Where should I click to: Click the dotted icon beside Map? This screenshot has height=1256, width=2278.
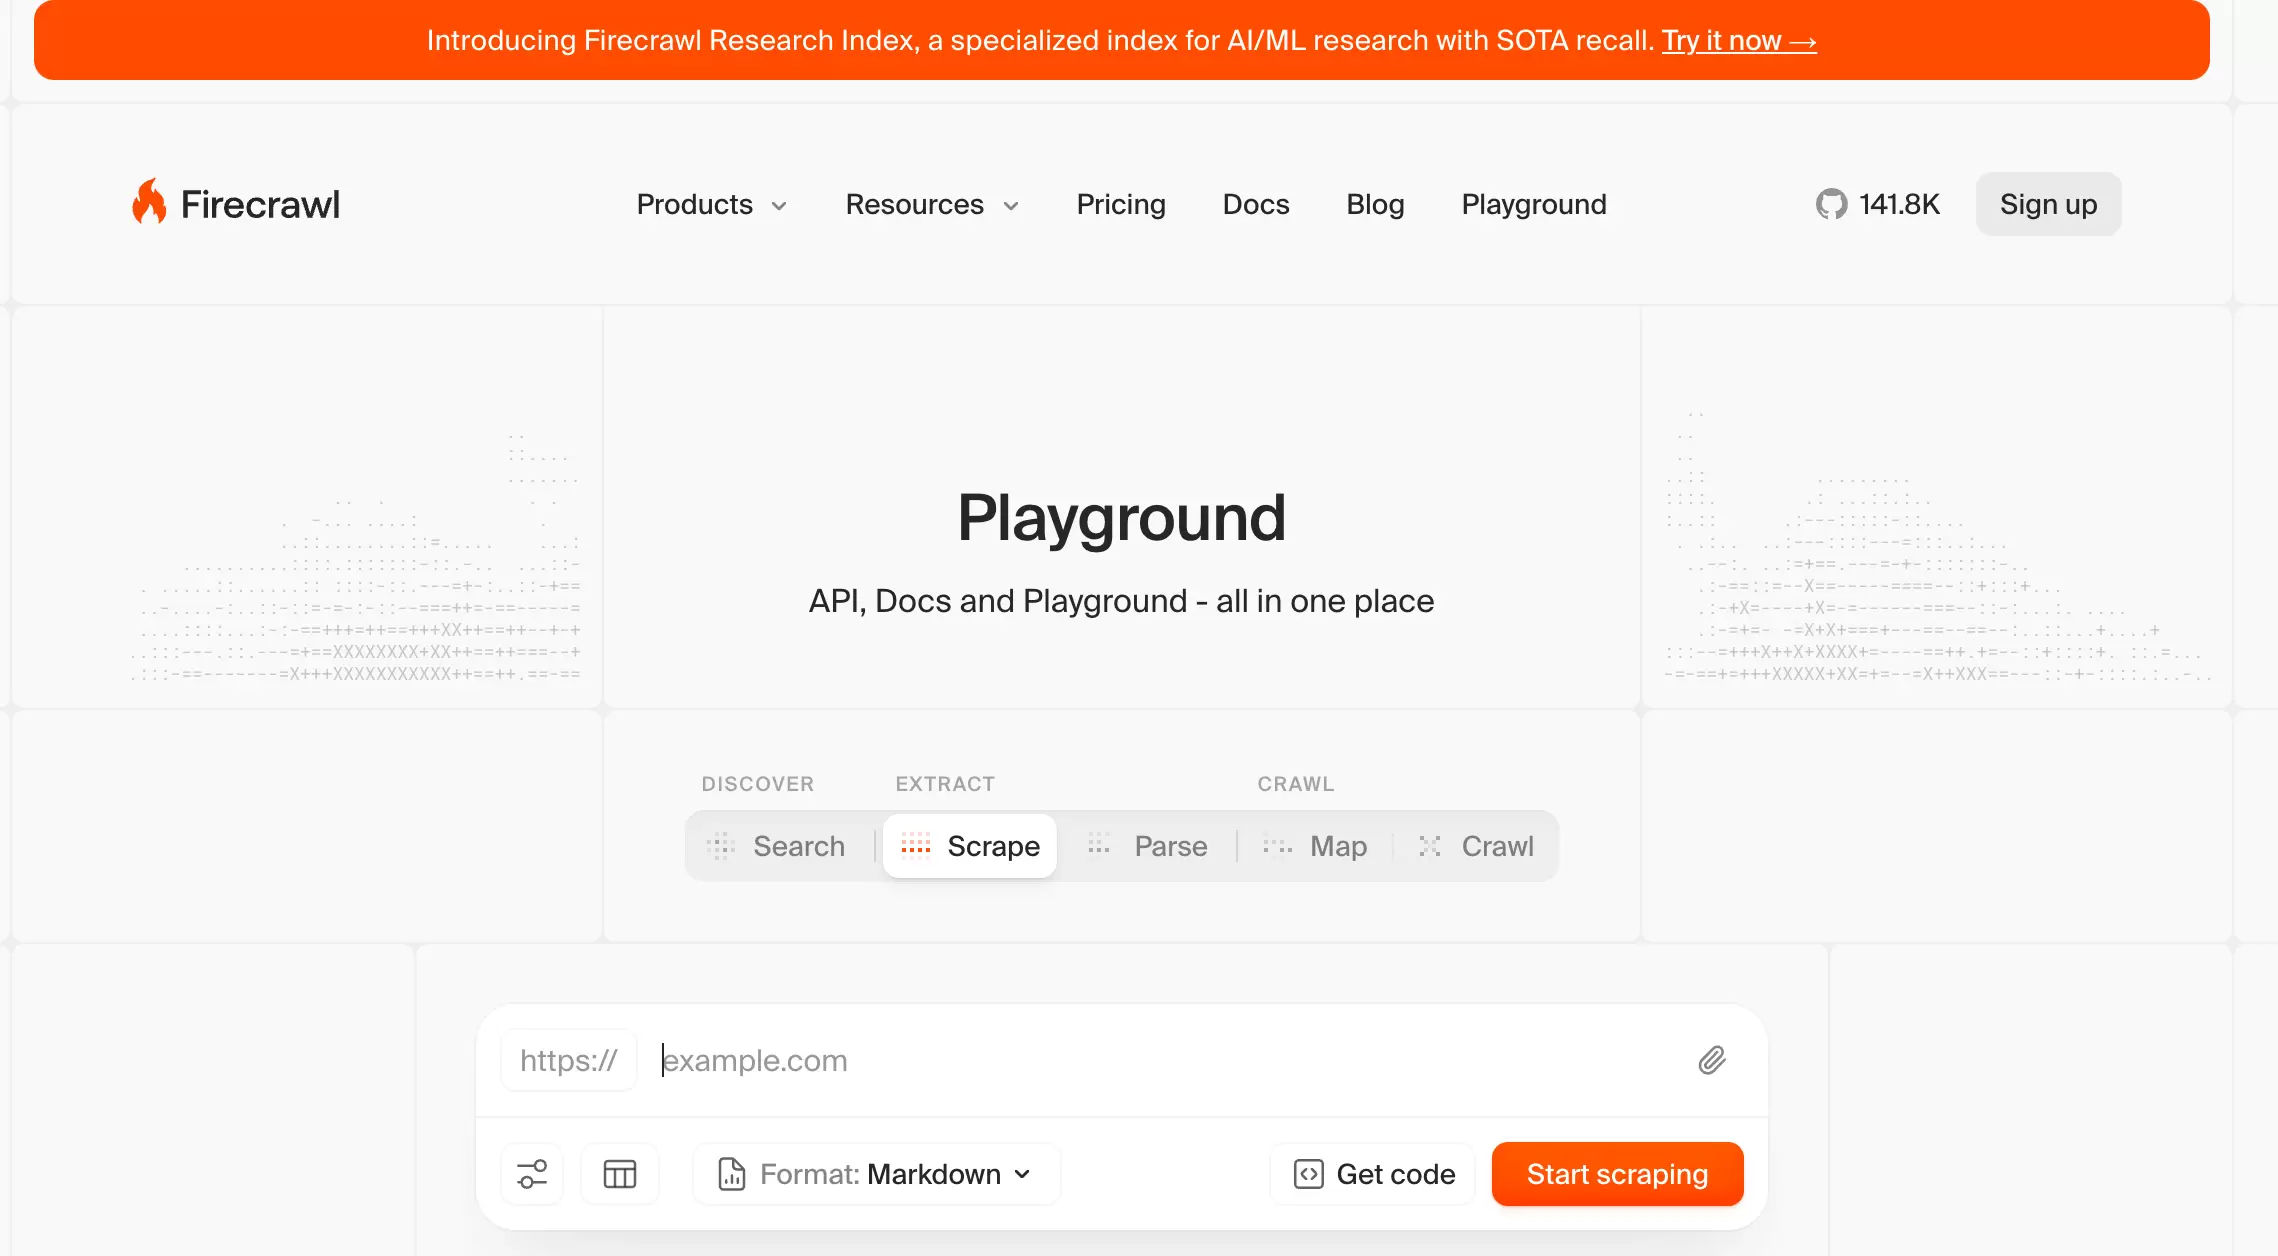click(x=1277, y=846)
